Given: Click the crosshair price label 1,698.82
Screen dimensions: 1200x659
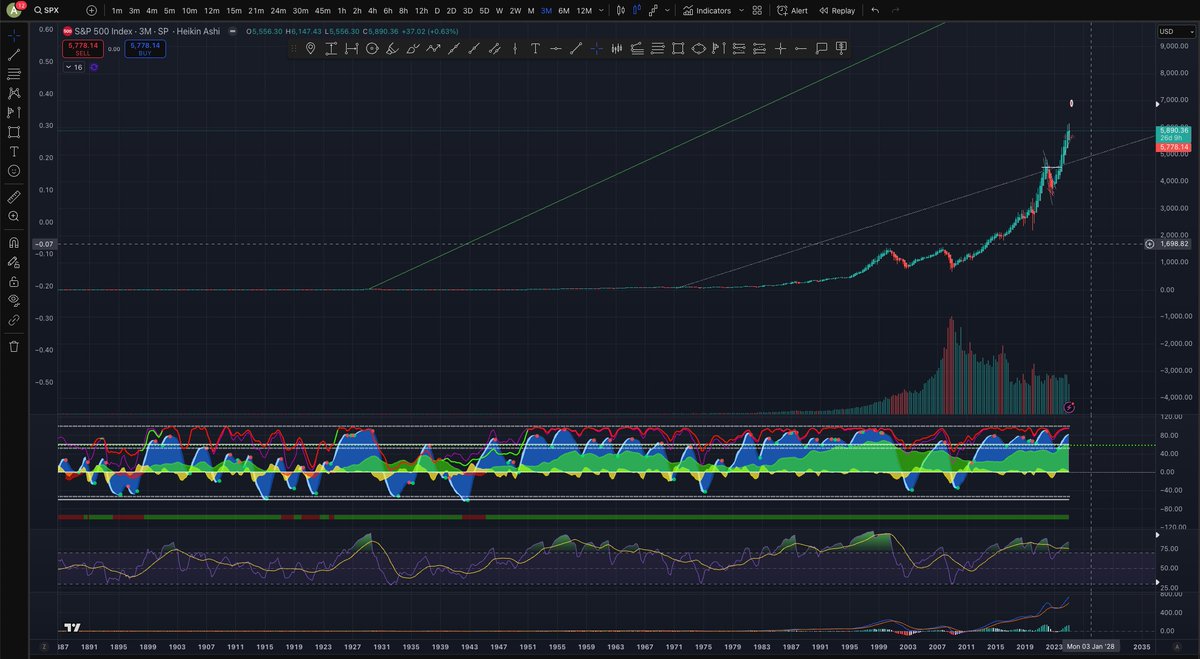Looking at the screenshot, I should (1175, 243).
